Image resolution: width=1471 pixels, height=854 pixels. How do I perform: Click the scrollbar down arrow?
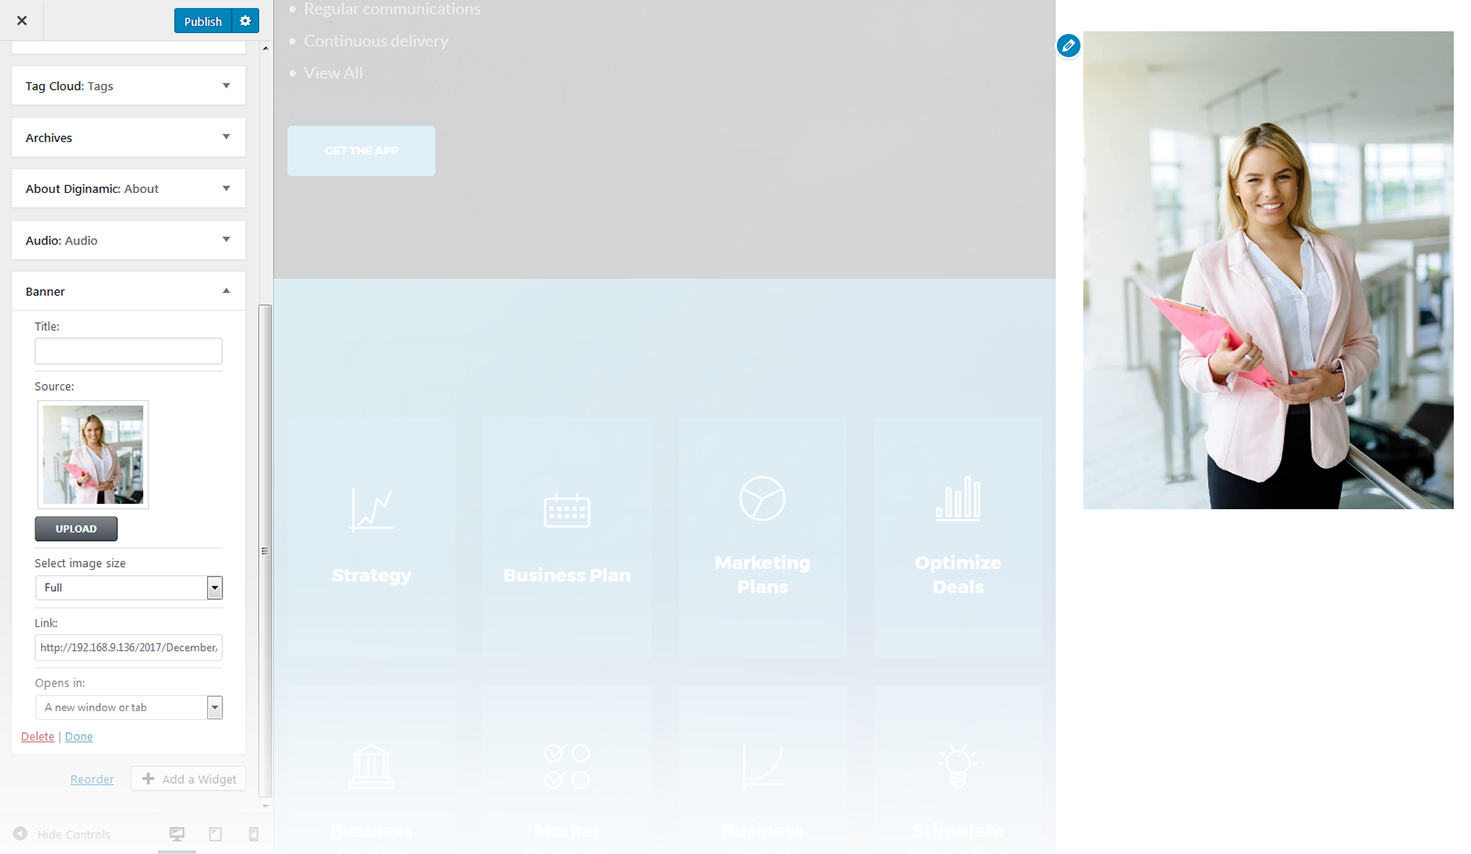coord(265,805)
